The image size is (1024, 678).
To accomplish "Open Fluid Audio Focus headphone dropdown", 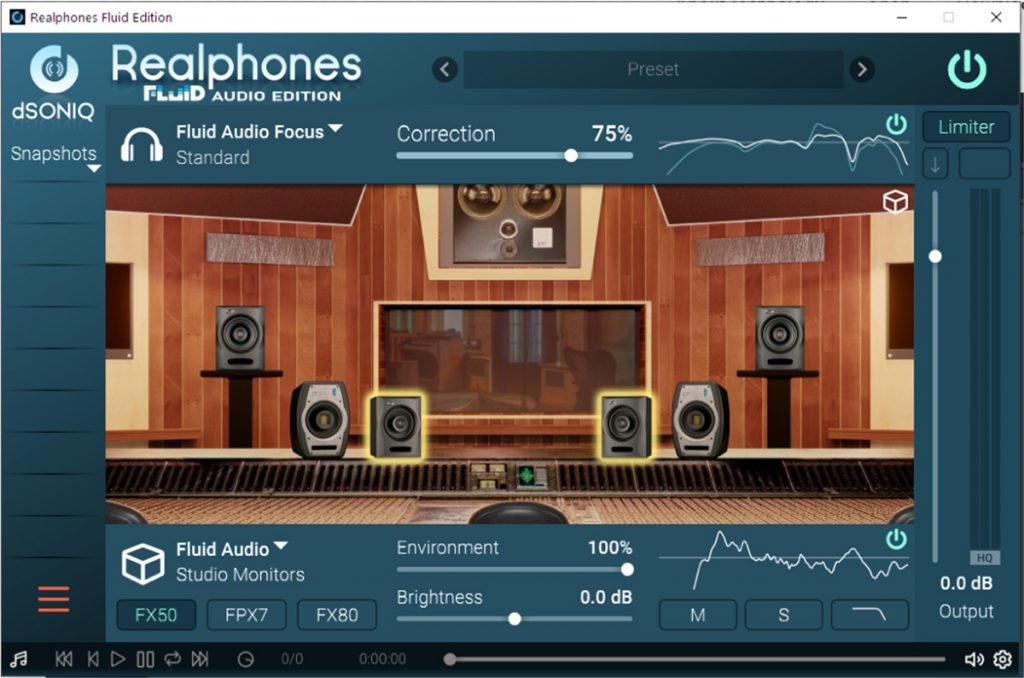I will (x=259, y=131).
